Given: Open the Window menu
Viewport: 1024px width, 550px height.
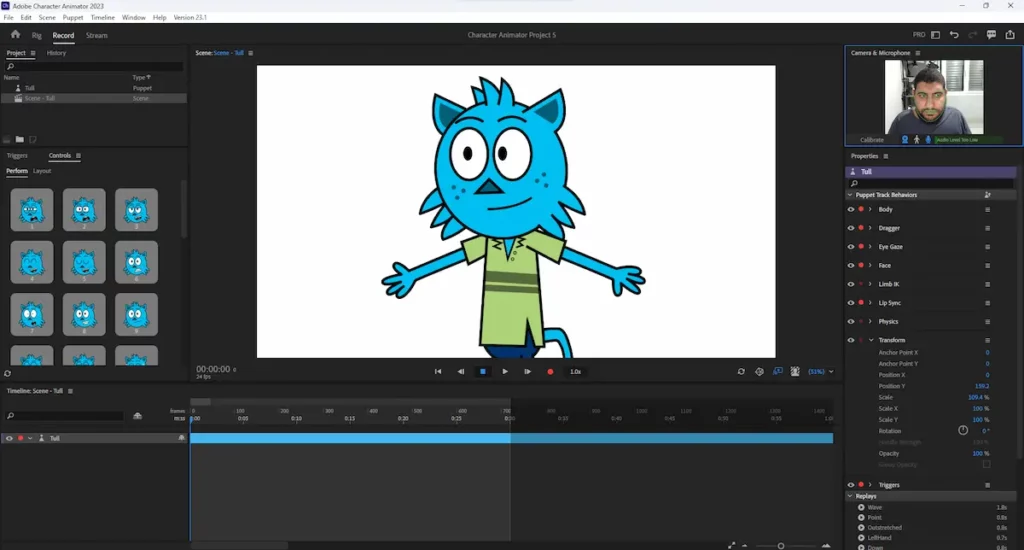Looking at the screenshot, I should [134, 18].
